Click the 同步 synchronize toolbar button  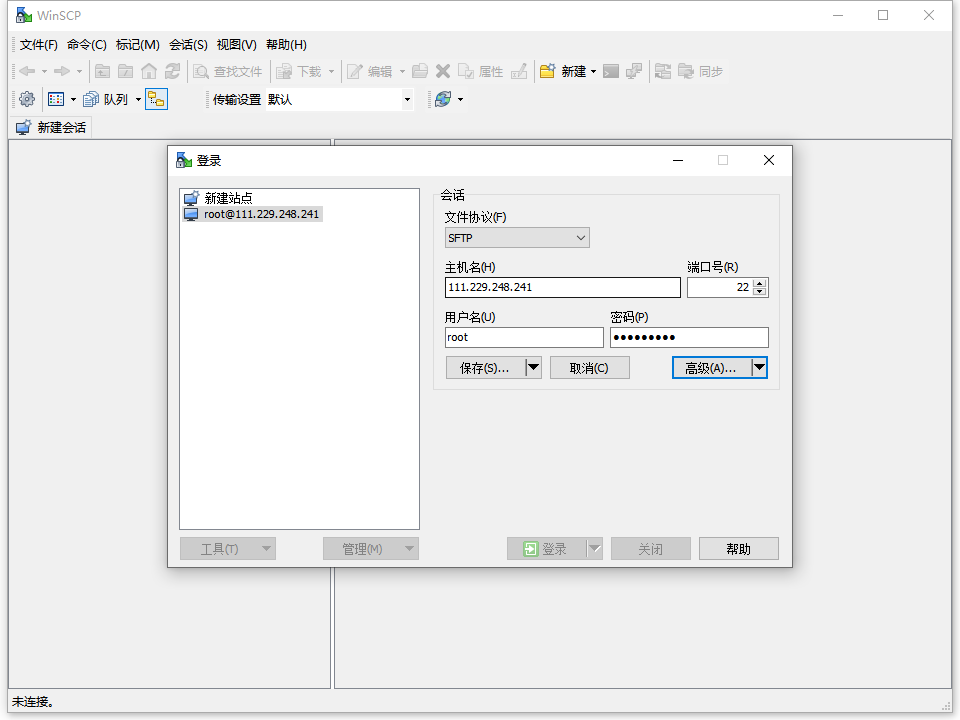pos(700,72)
